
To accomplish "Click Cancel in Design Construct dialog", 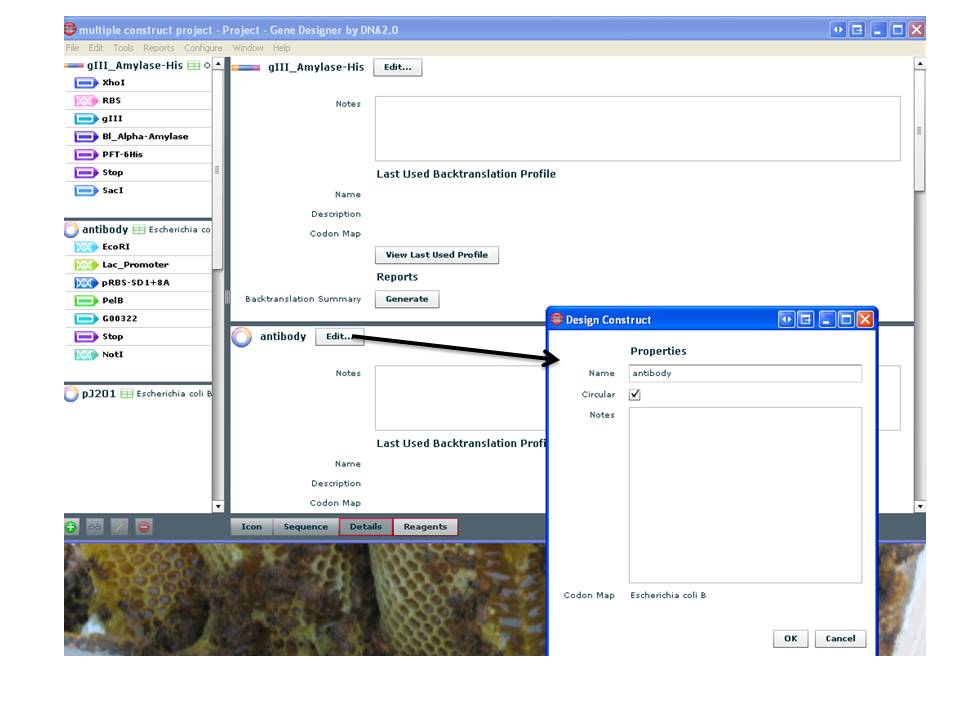I will tap(841, 639).
